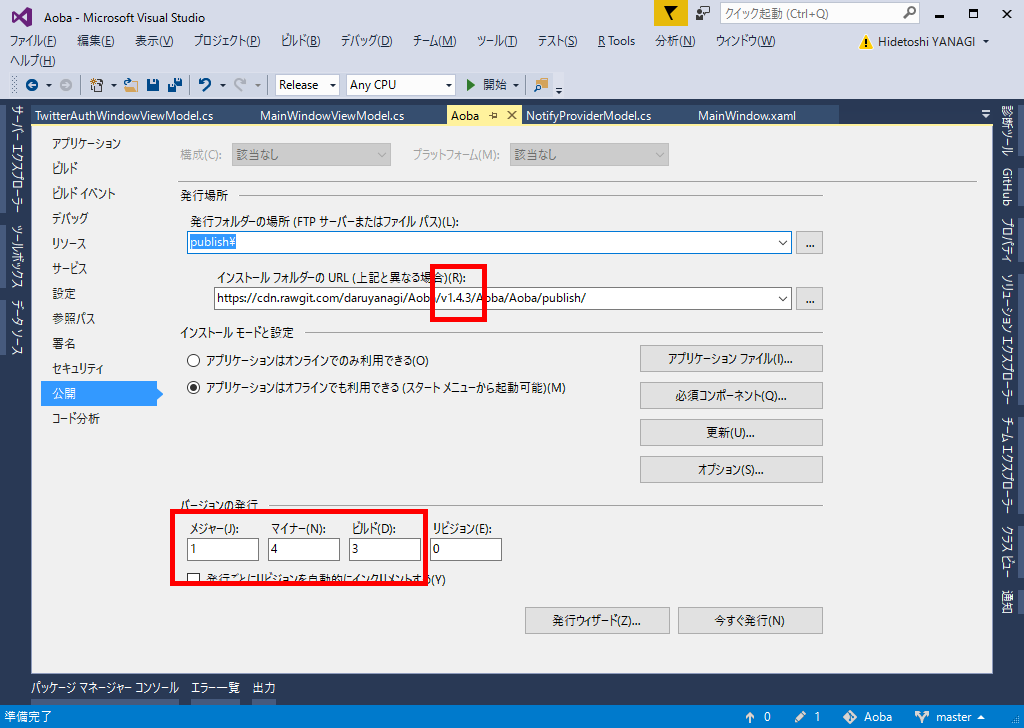This screenshot has width=1024, height=728.
Task: Switch to MainWindowViewModel.cs tab
Action: click(332, 116)
